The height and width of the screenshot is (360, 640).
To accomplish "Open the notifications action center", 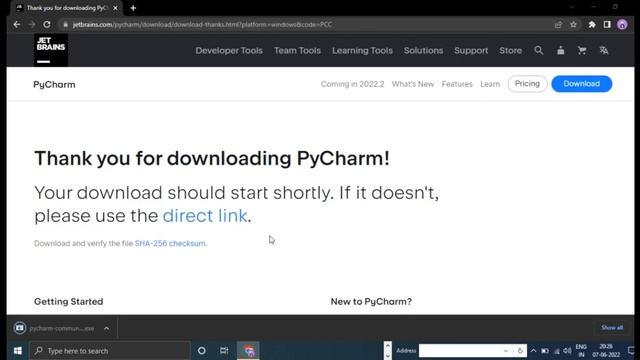I will click(631, 351).
